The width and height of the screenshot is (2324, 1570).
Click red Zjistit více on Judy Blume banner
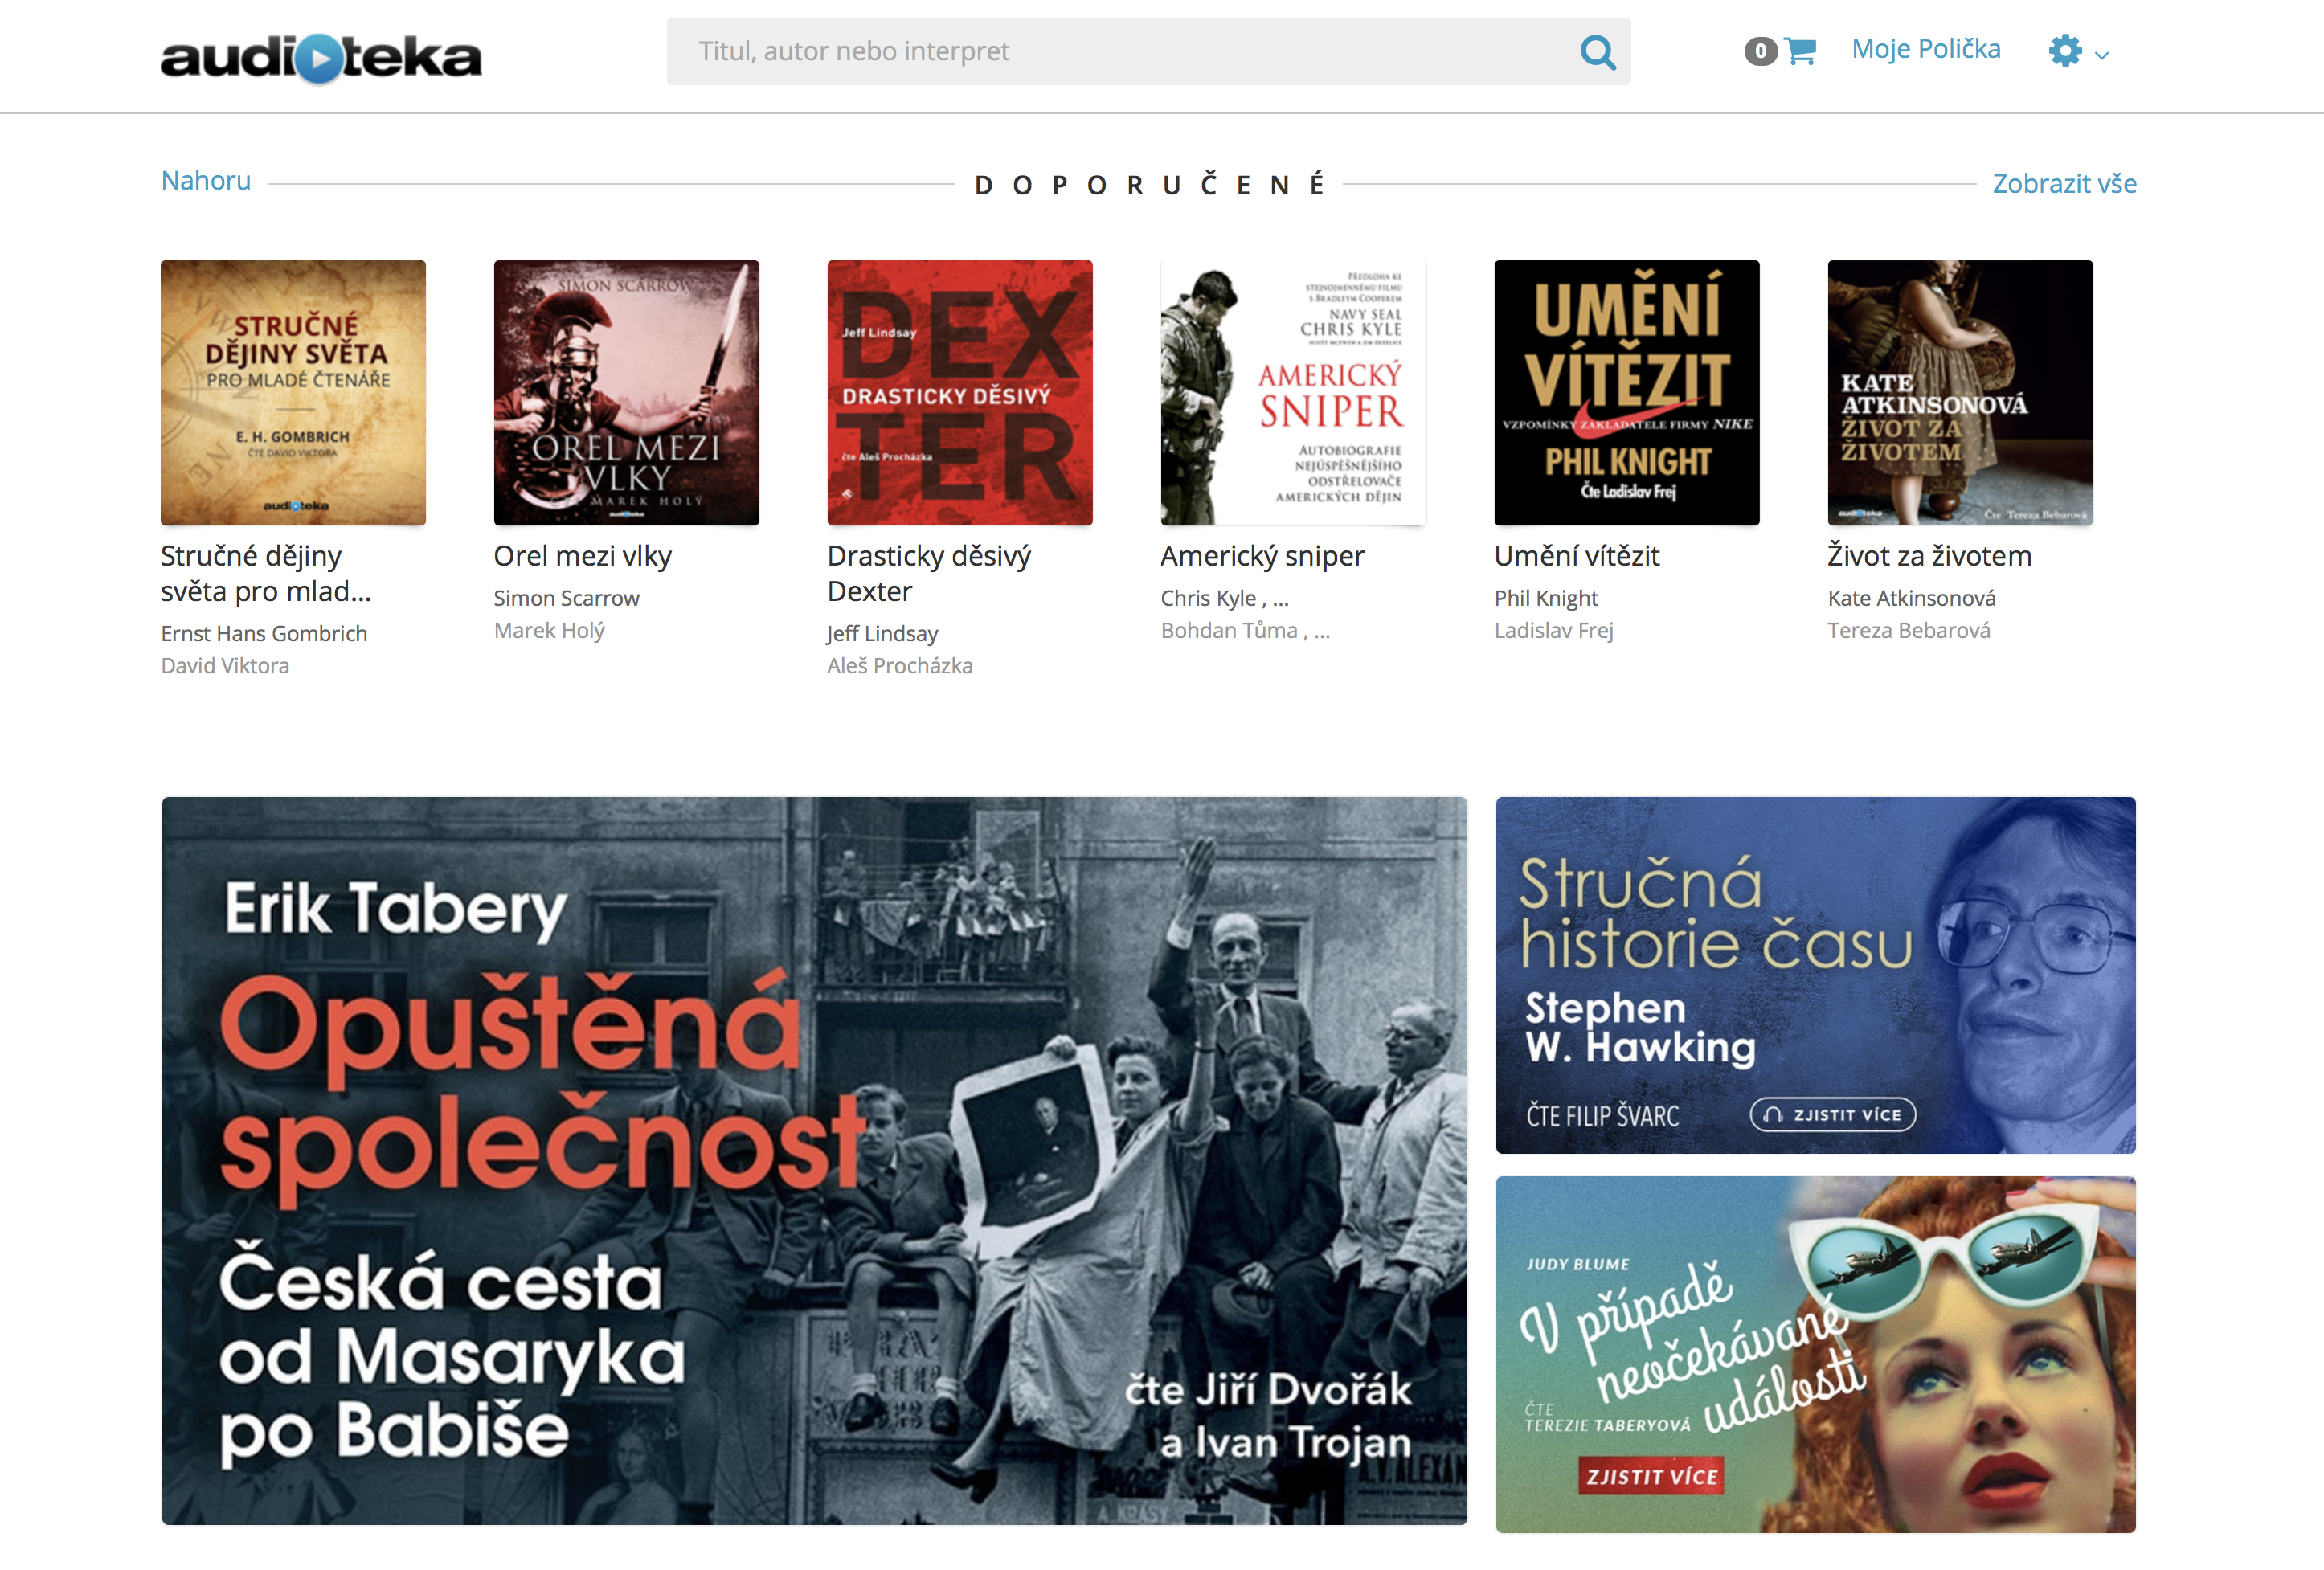(1651, 1476)
